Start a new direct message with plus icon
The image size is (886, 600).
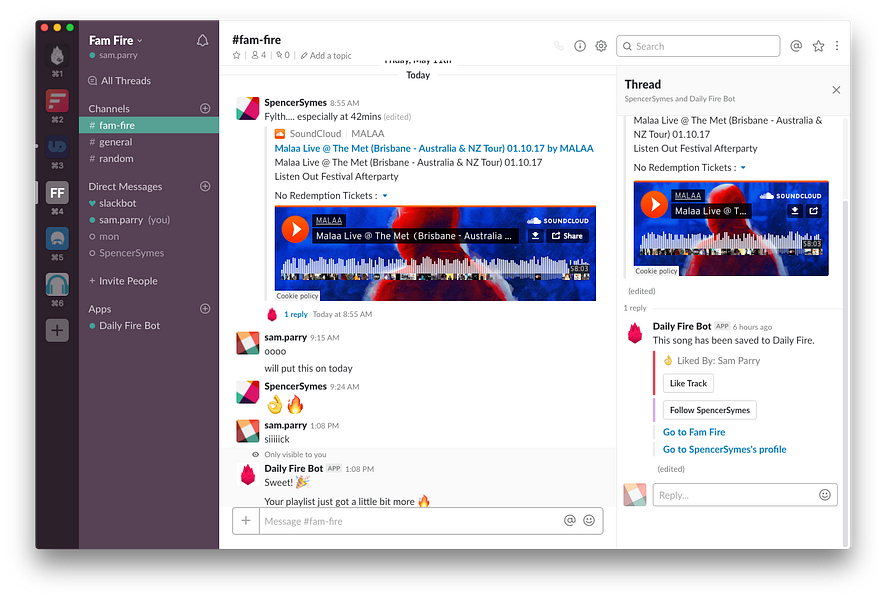click(205, 186)
